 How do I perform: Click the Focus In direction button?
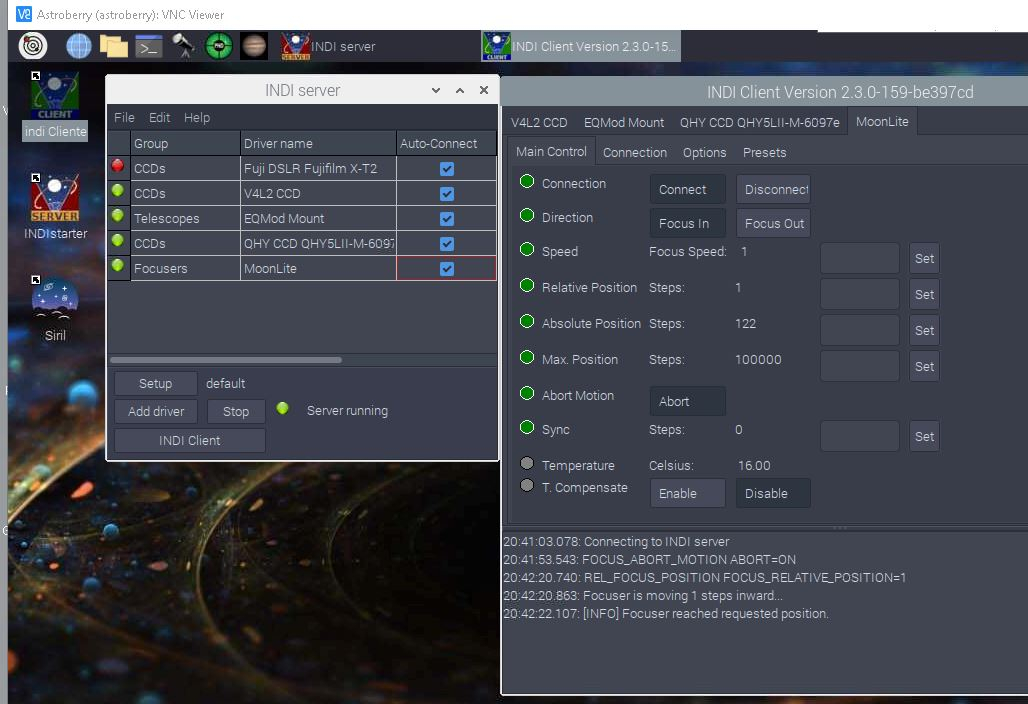[688, 224]
